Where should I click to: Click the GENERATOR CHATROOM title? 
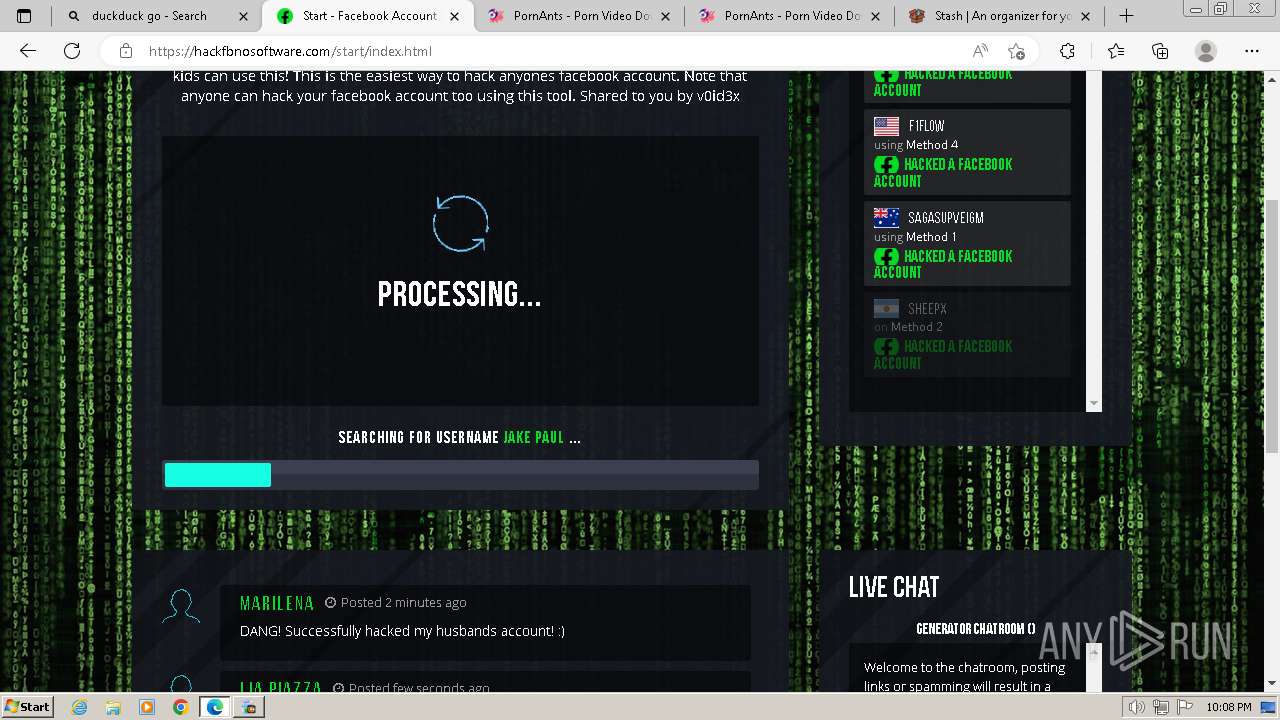pyautogui.click(x=976, y=629)
